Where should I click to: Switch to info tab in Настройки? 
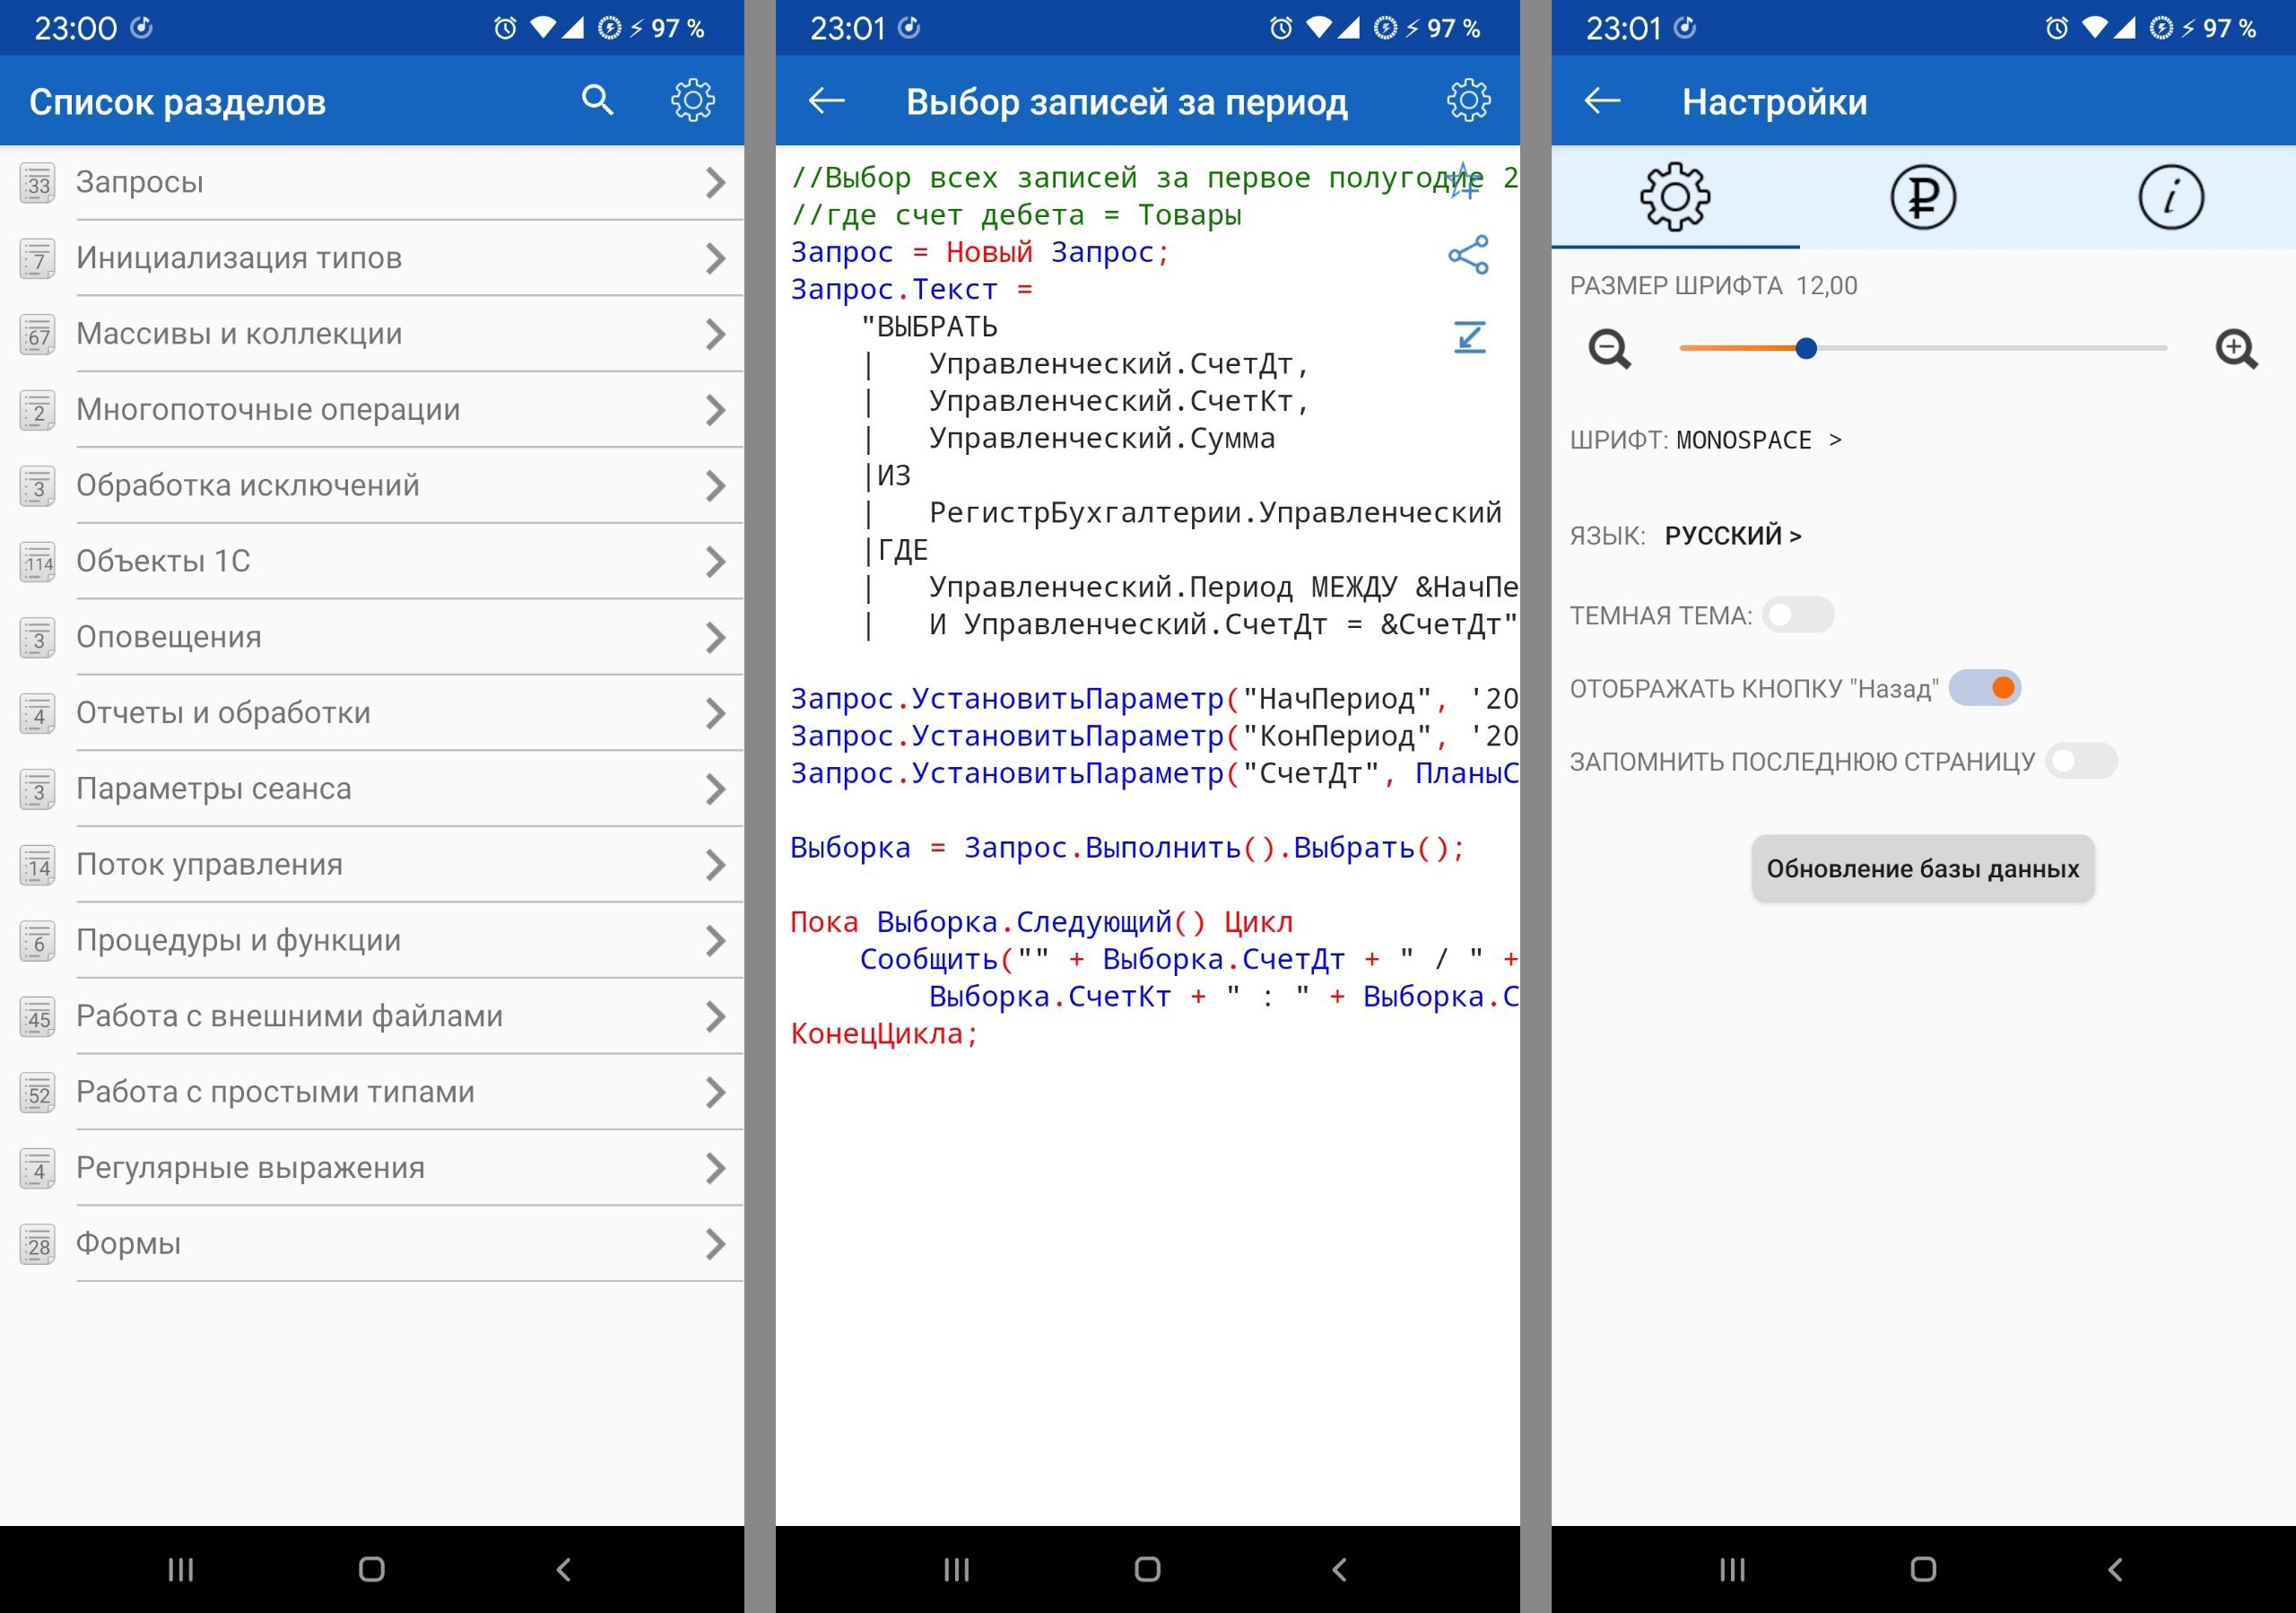(2171, 197)
